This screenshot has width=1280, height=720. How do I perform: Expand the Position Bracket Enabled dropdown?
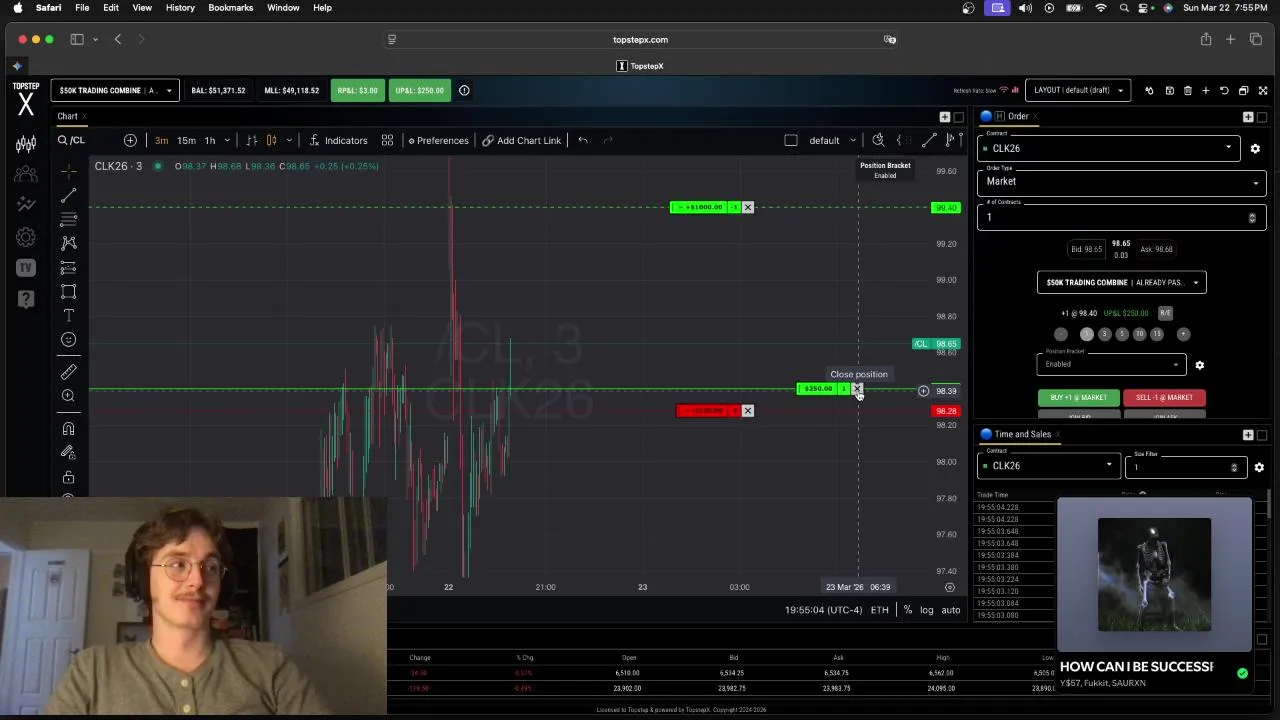point(1111,364)
